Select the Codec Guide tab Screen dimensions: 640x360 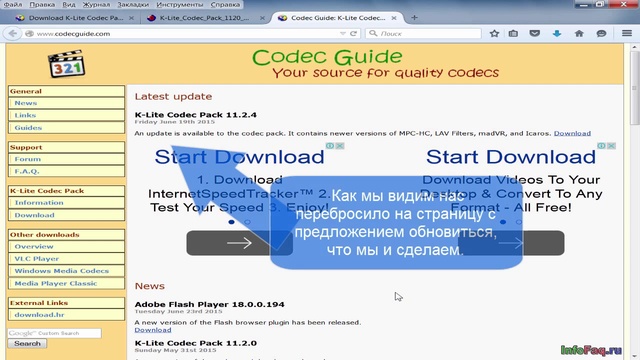(338, 18)
